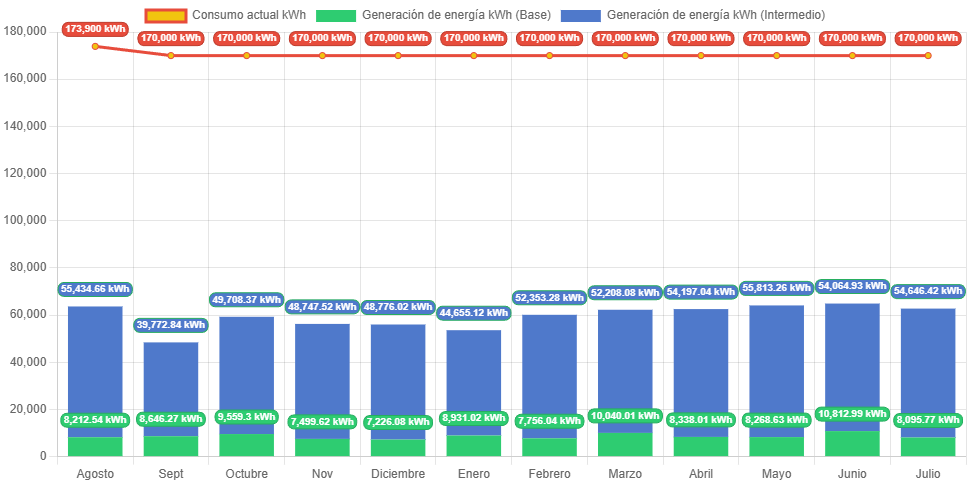Click the 7,499.62 kWh Base label for Nov
This screenshot has height=485, width=971.
[x=322, y=422]
